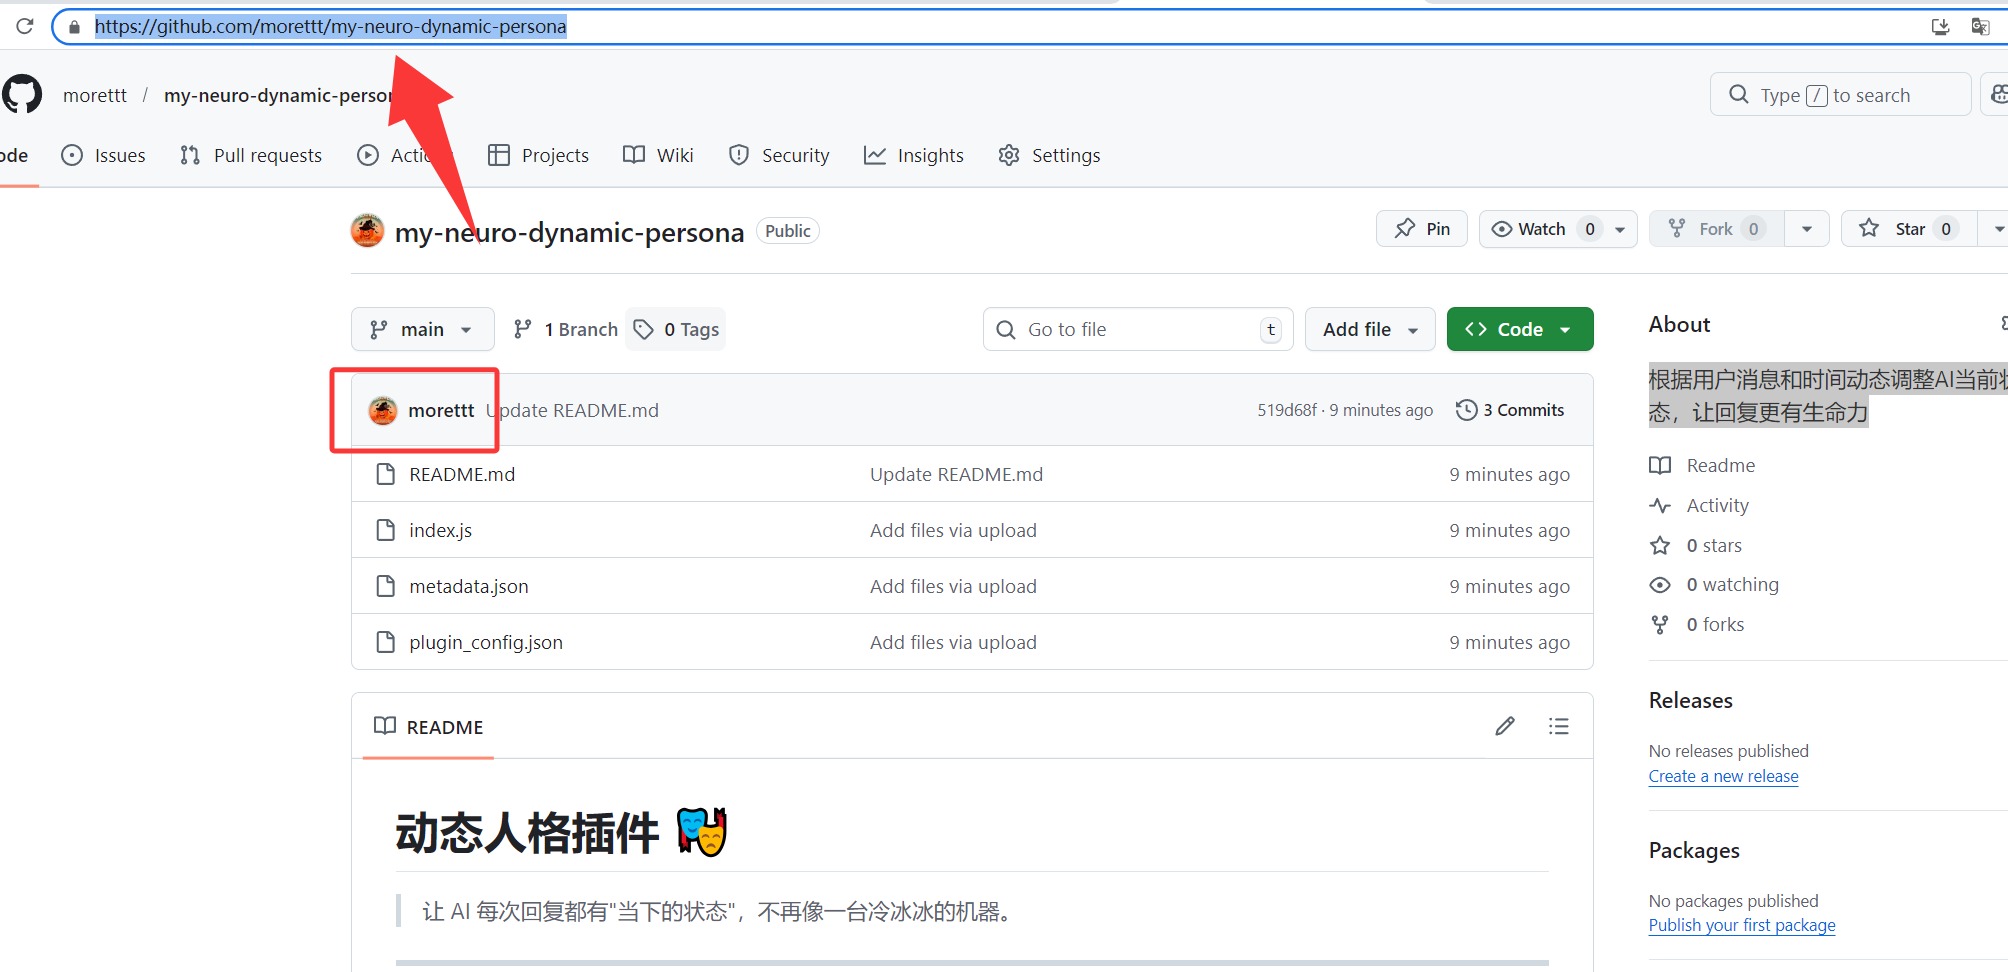Click the install app icon in address bar
Viewport: 2008px width, 972px height.
point(1940,26)
